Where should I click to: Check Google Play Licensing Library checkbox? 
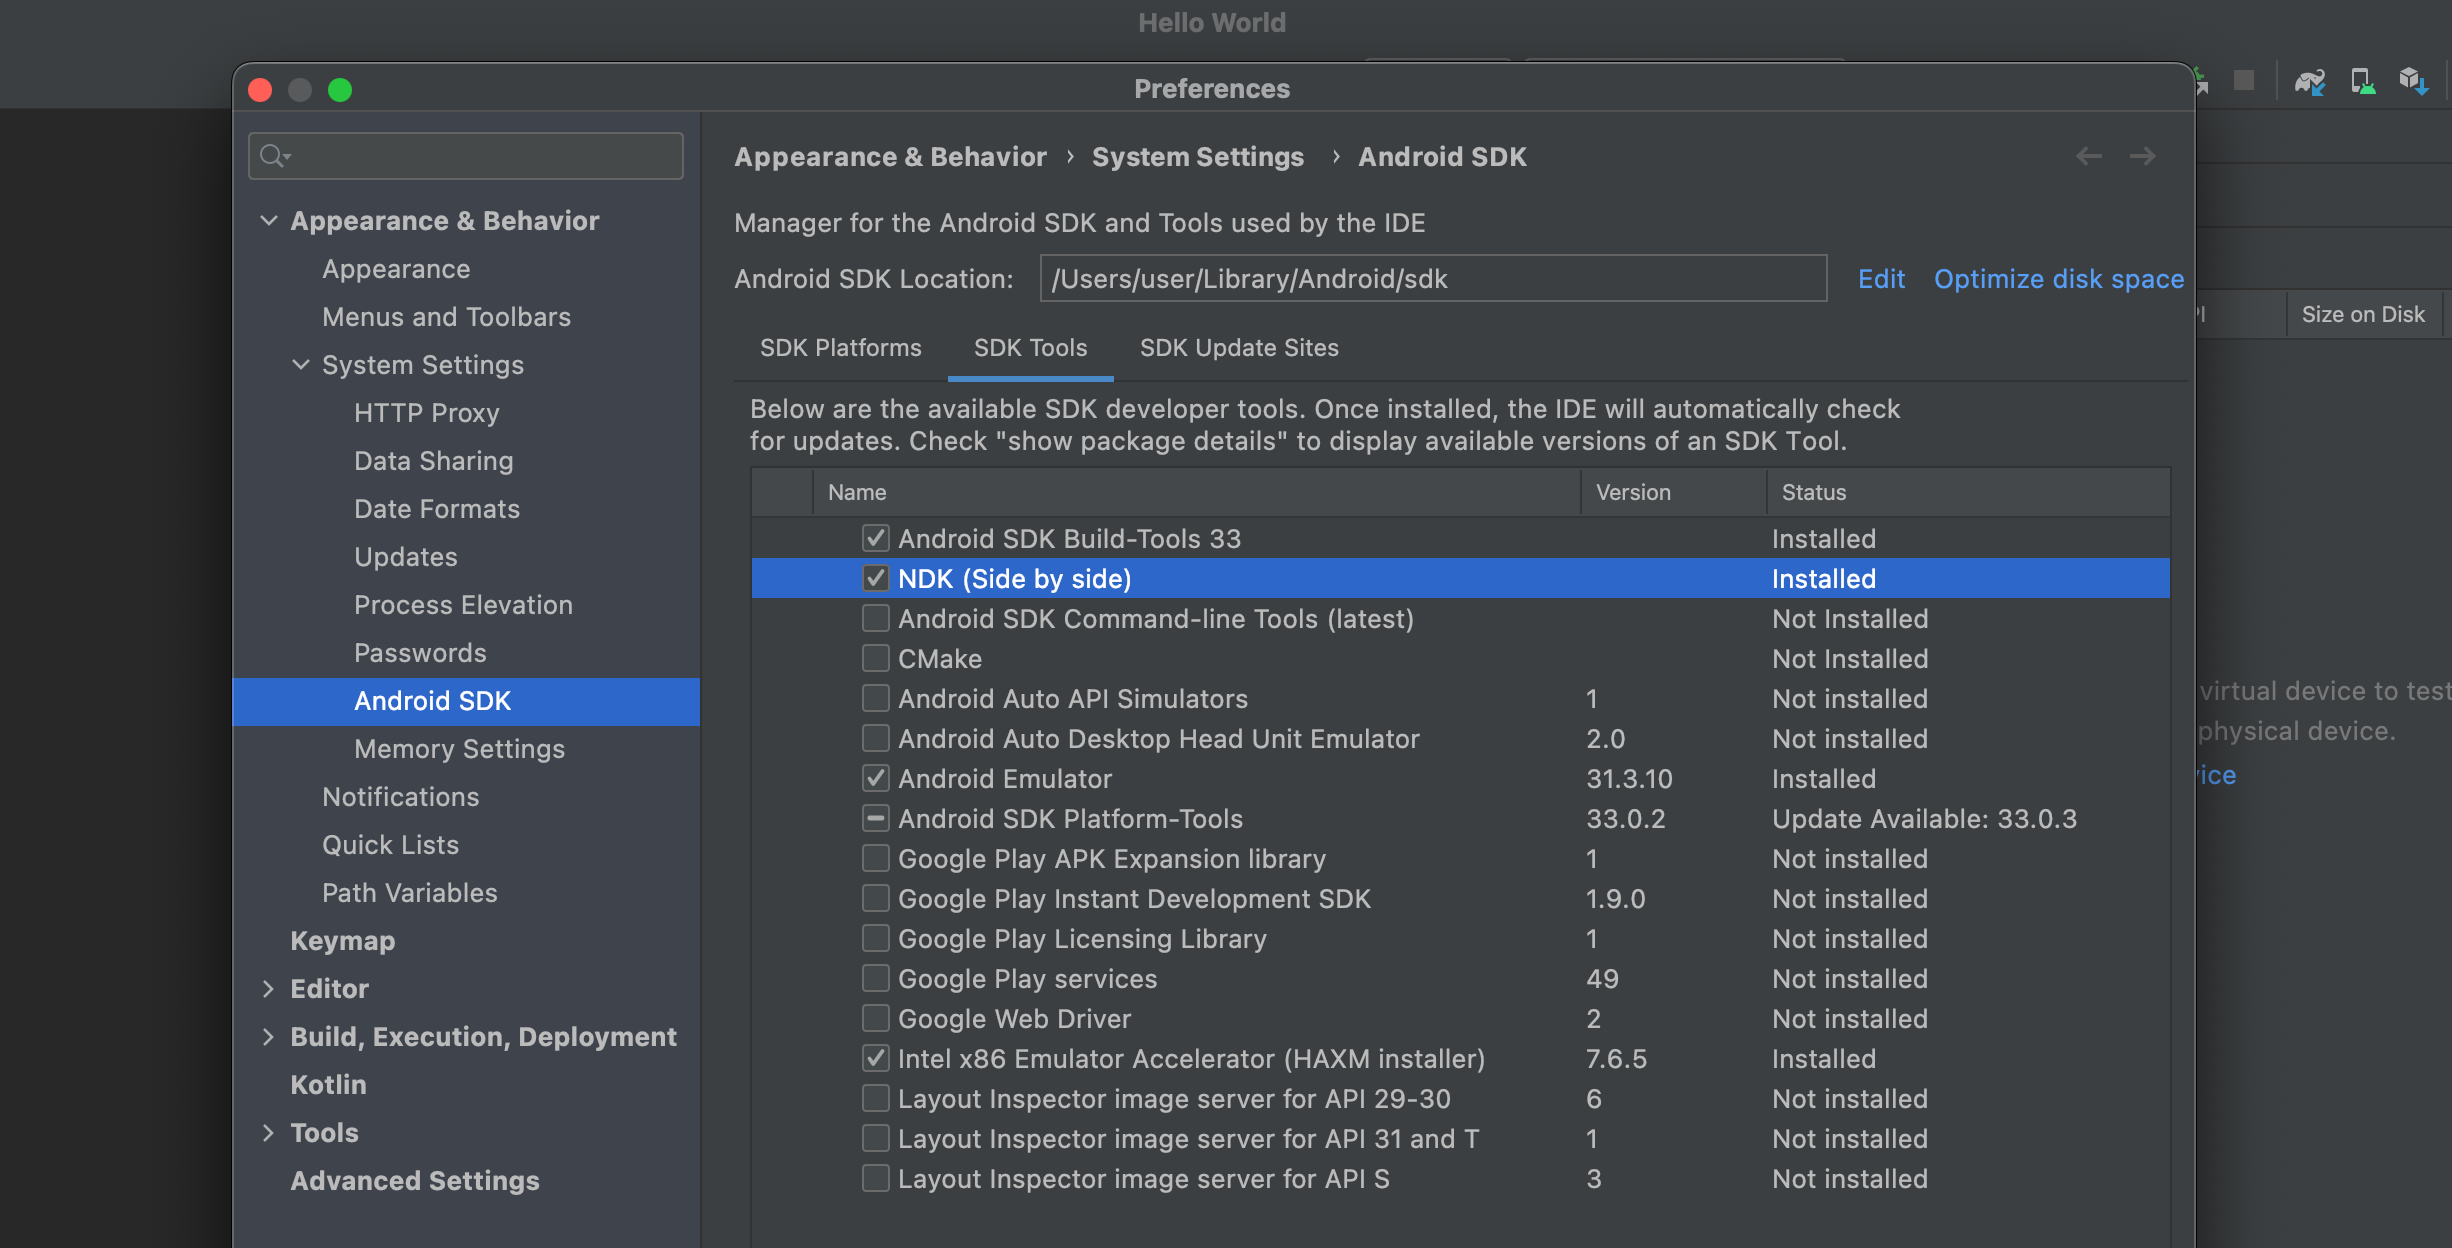(x=875, y=938)
